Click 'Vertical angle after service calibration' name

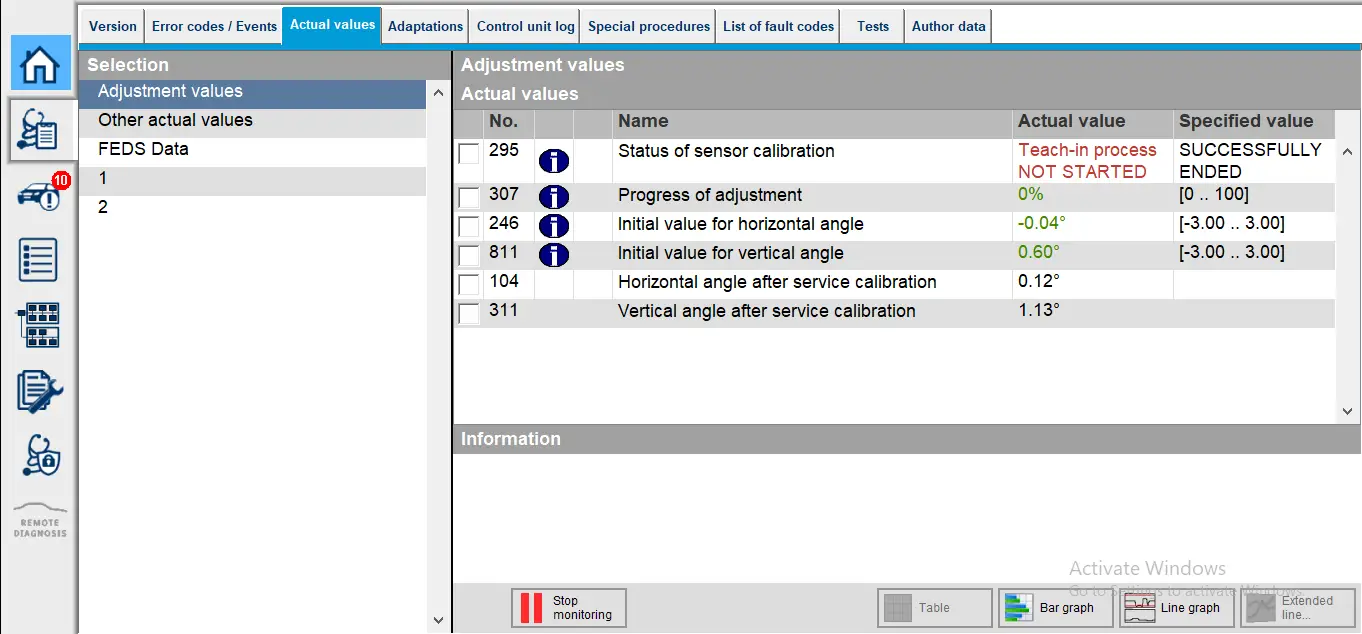click(x=767, y=312)
